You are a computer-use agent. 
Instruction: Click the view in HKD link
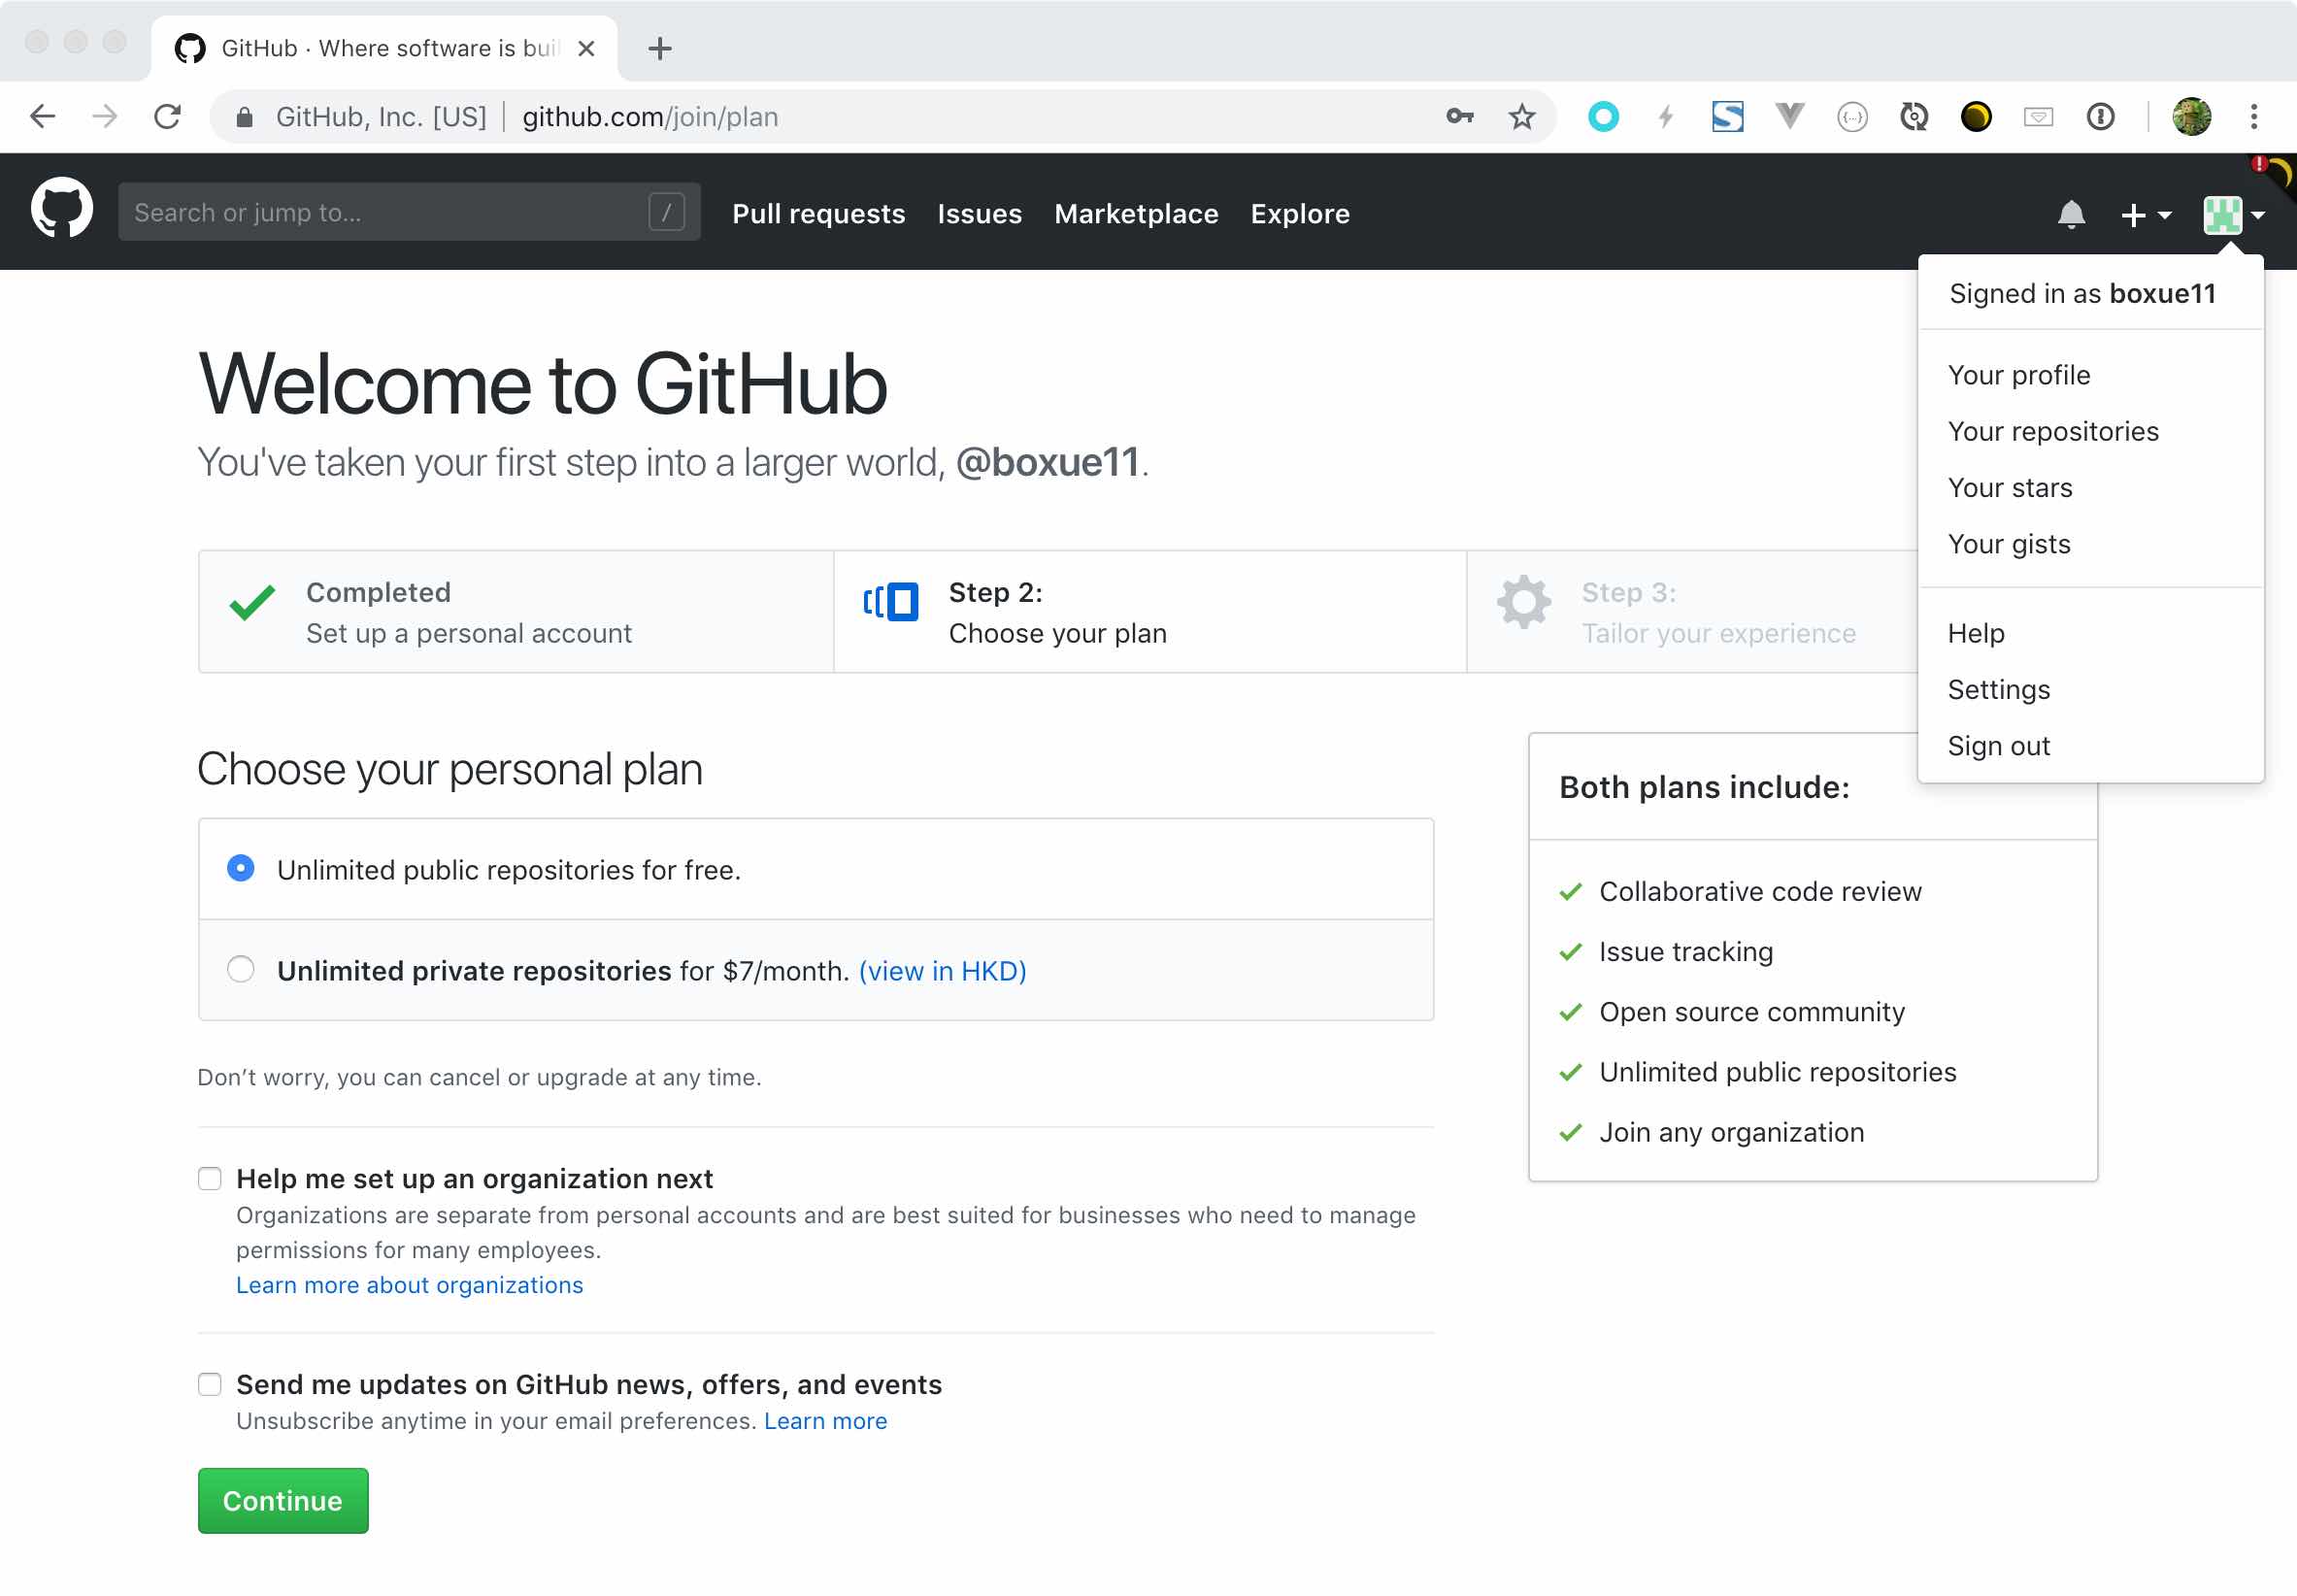[942, 971]
